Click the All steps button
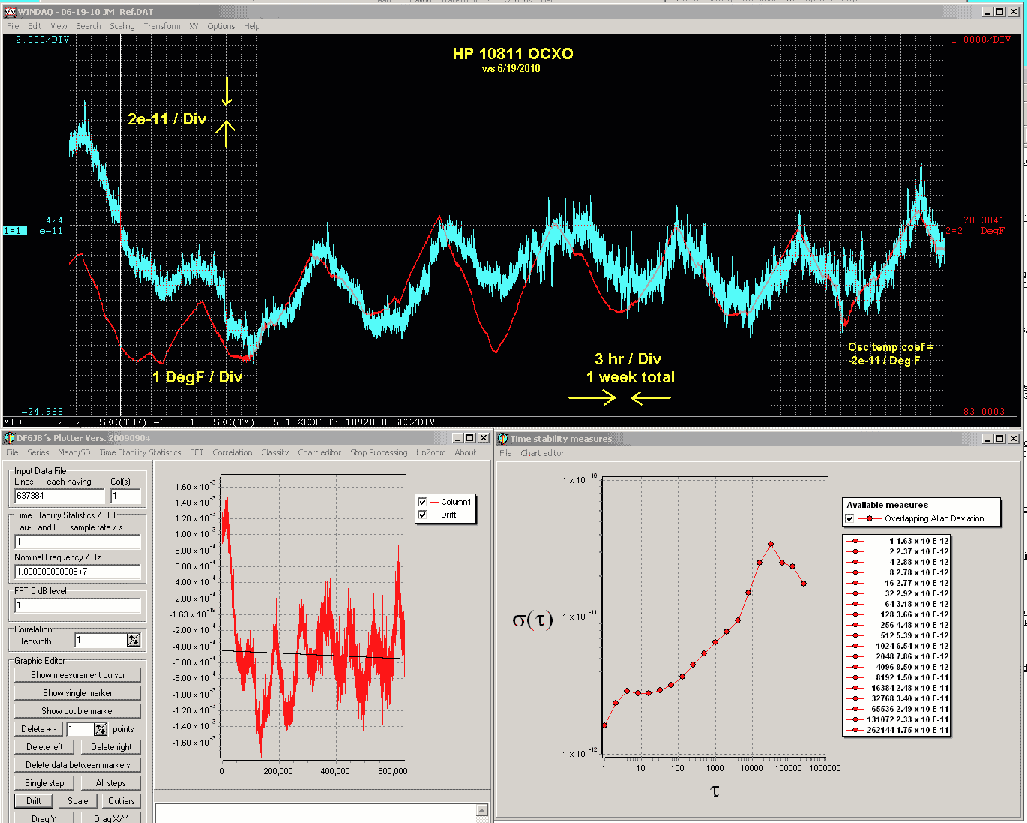The image size is (1027, 823). [x=111, y=783]
